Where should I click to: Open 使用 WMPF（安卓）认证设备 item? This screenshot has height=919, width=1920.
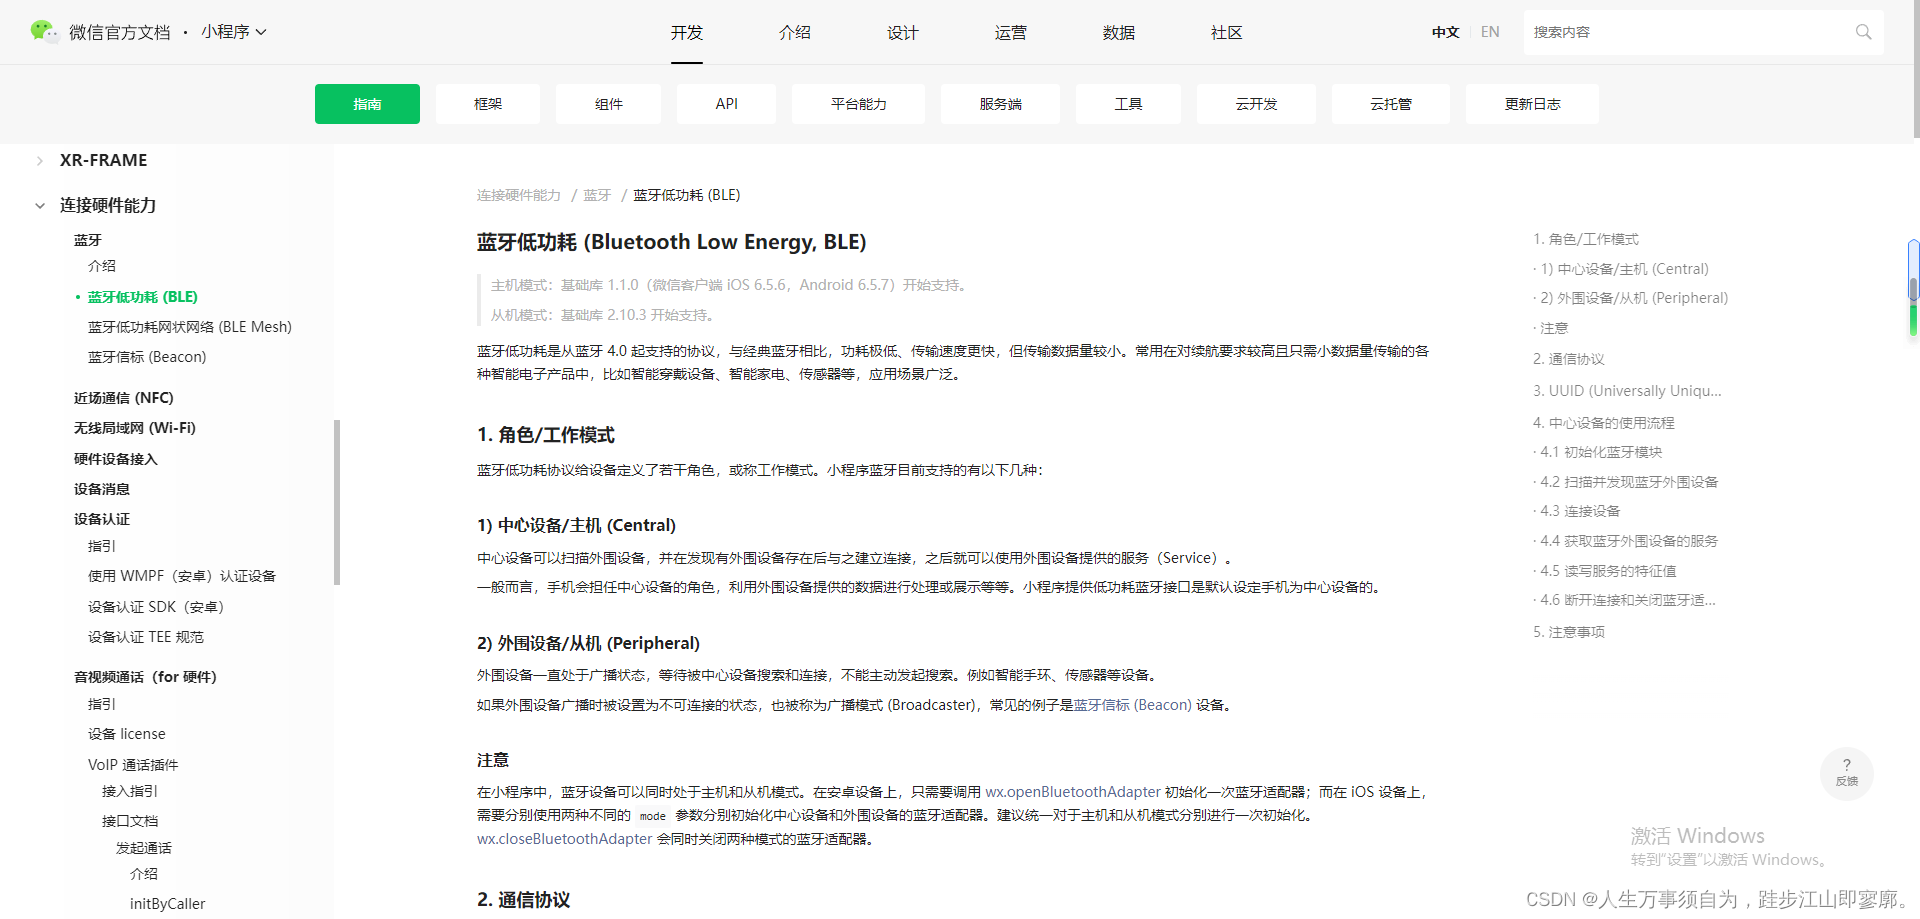point(182,576)
